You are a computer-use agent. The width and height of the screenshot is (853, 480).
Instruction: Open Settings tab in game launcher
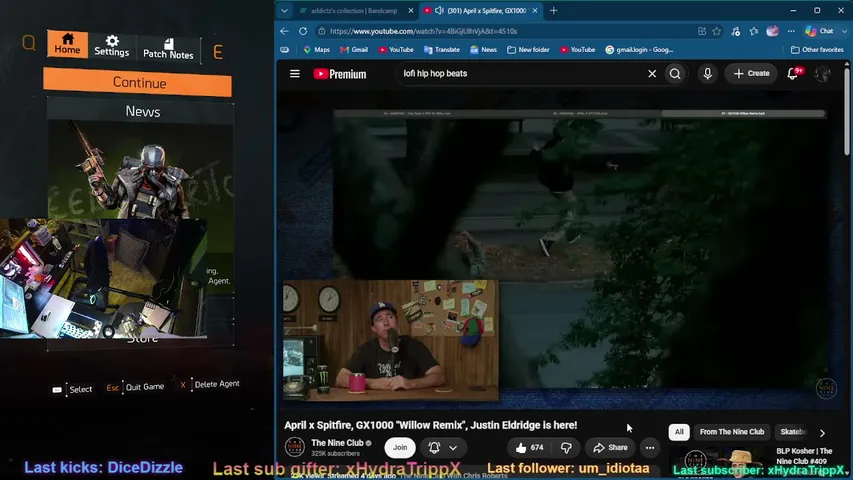[112, 46]
